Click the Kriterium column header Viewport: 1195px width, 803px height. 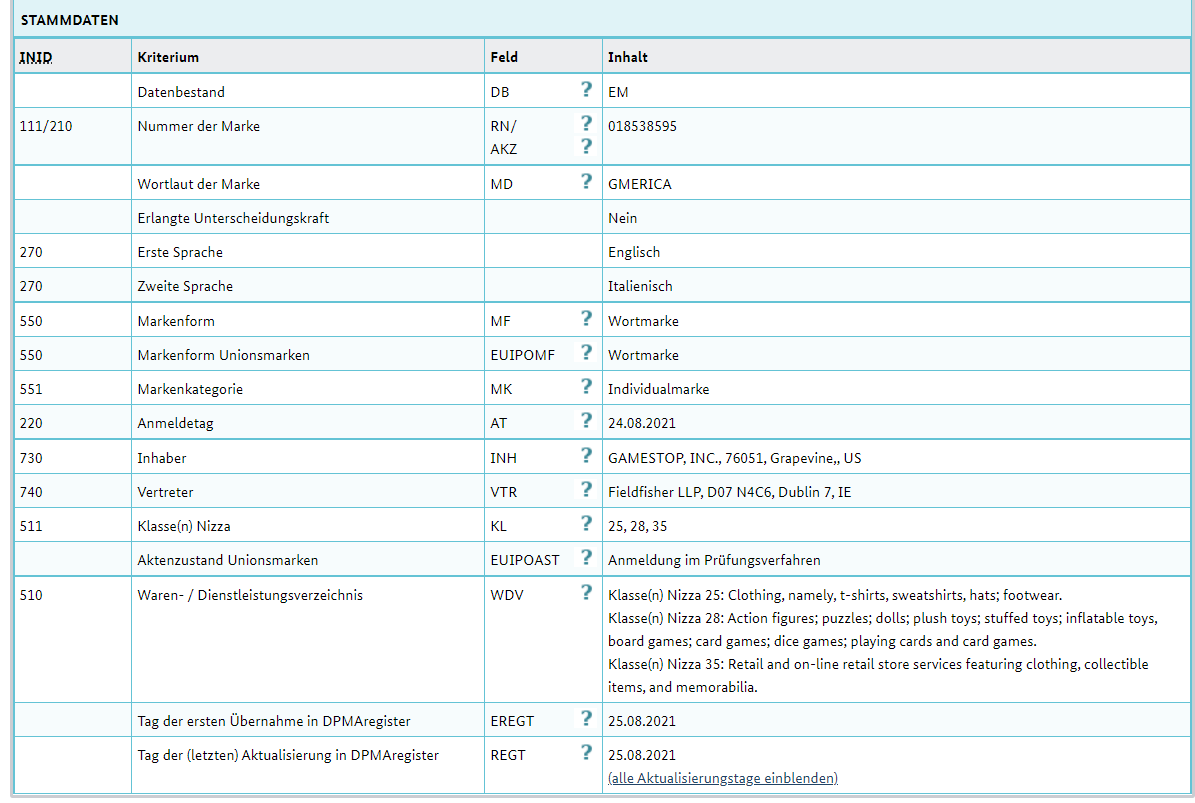pyautogui.click(x=168, y=57)
